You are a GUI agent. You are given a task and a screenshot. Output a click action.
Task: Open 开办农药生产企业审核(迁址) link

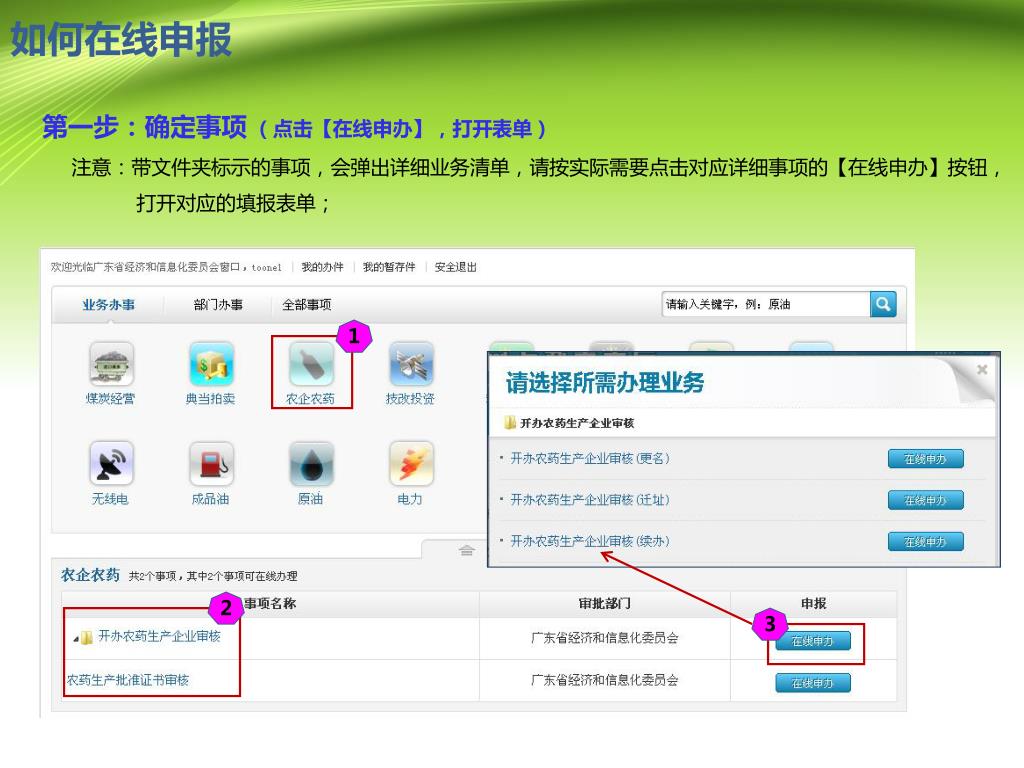(x=590, y=500)
